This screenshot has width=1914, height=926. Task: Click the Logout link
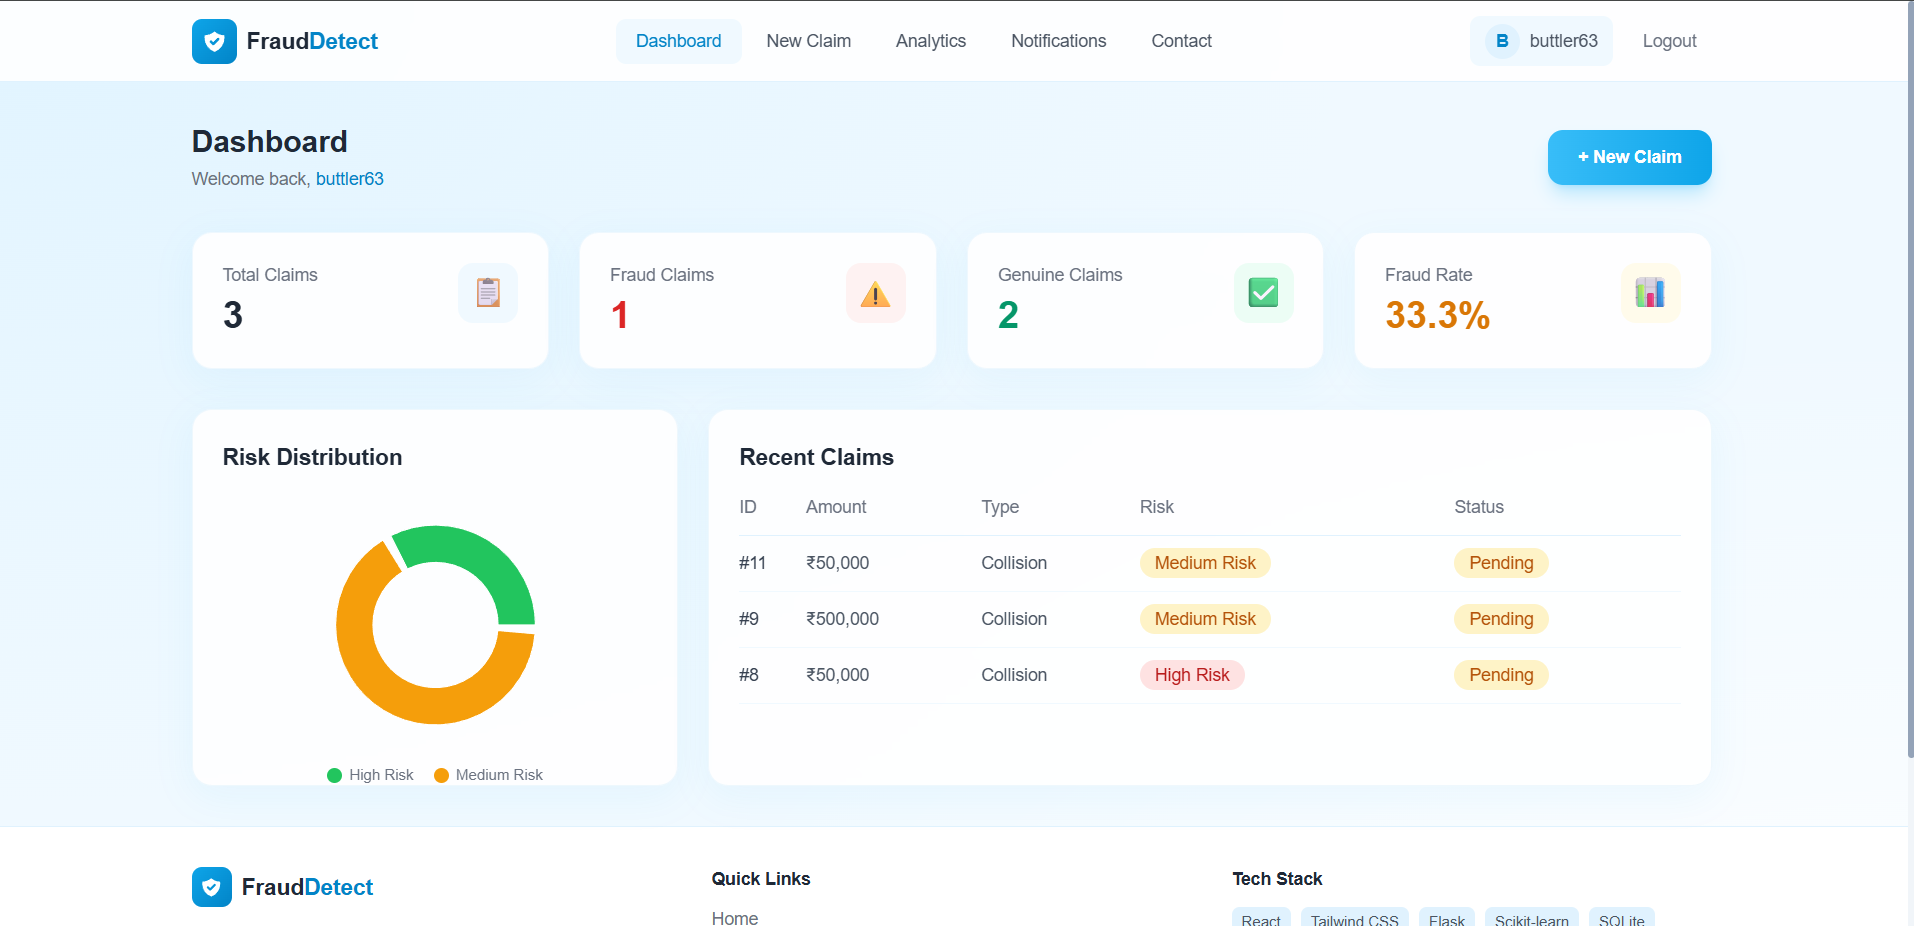pos(1669,41)
